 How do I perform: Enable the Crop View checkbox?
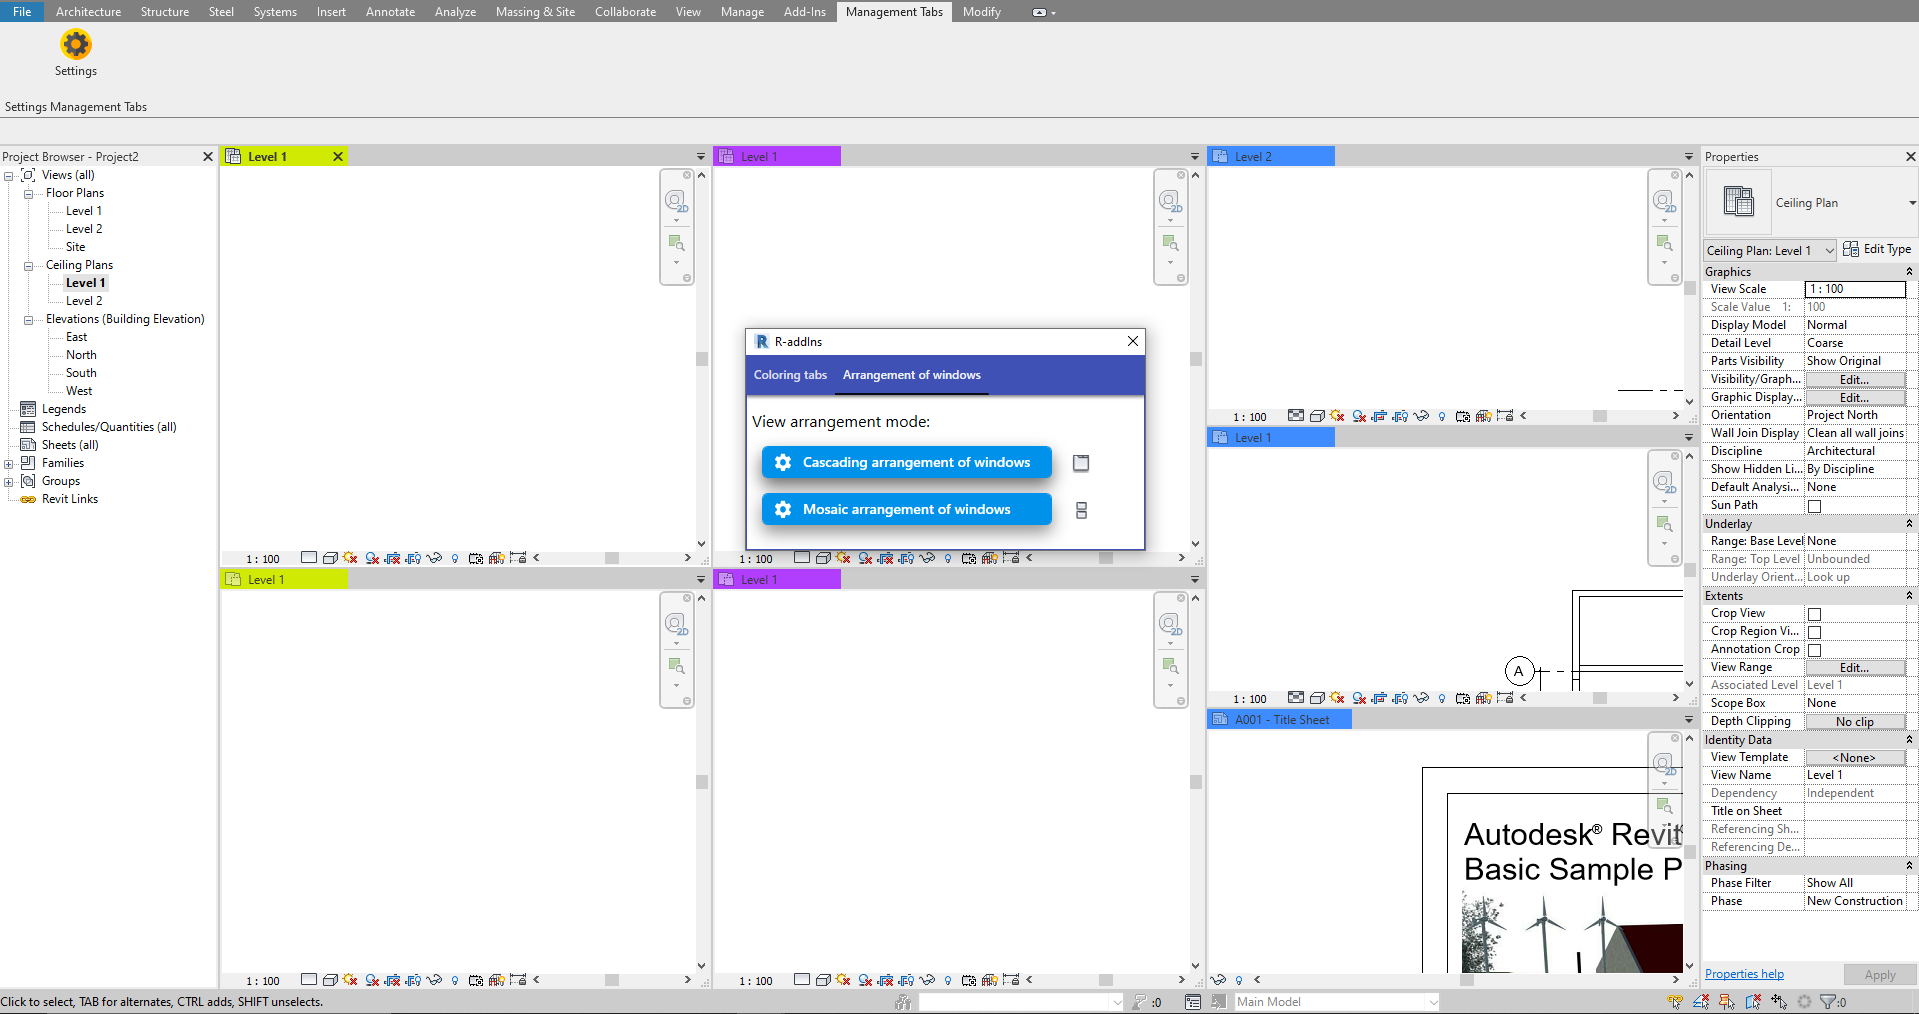1814,613
